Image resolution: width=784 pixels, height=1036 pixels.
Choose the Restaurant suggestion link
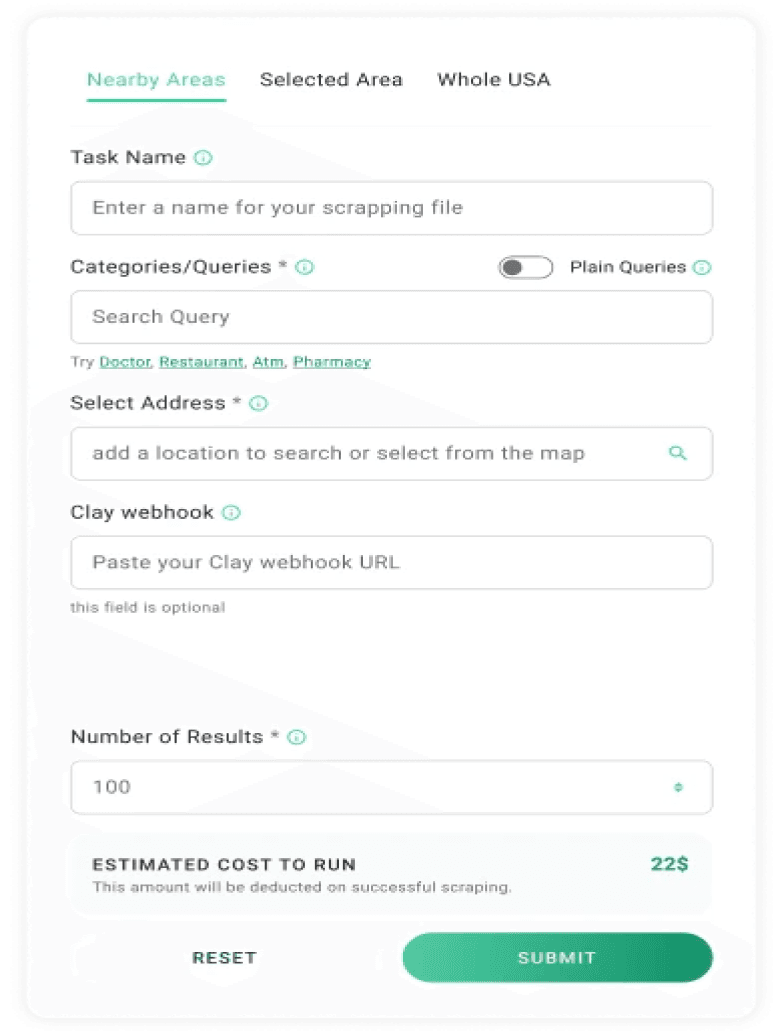point(201,362)
